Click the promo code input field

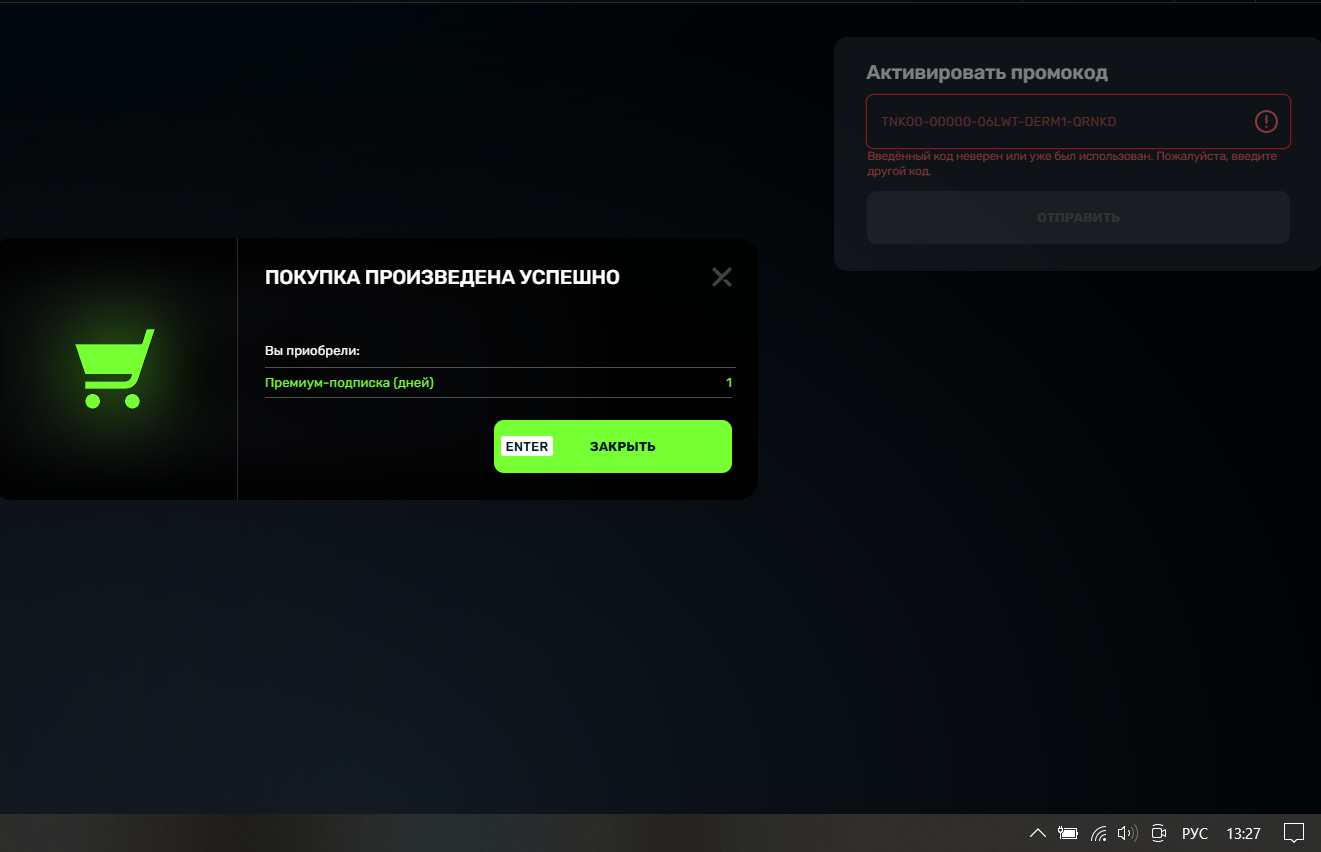point(1078,122)
